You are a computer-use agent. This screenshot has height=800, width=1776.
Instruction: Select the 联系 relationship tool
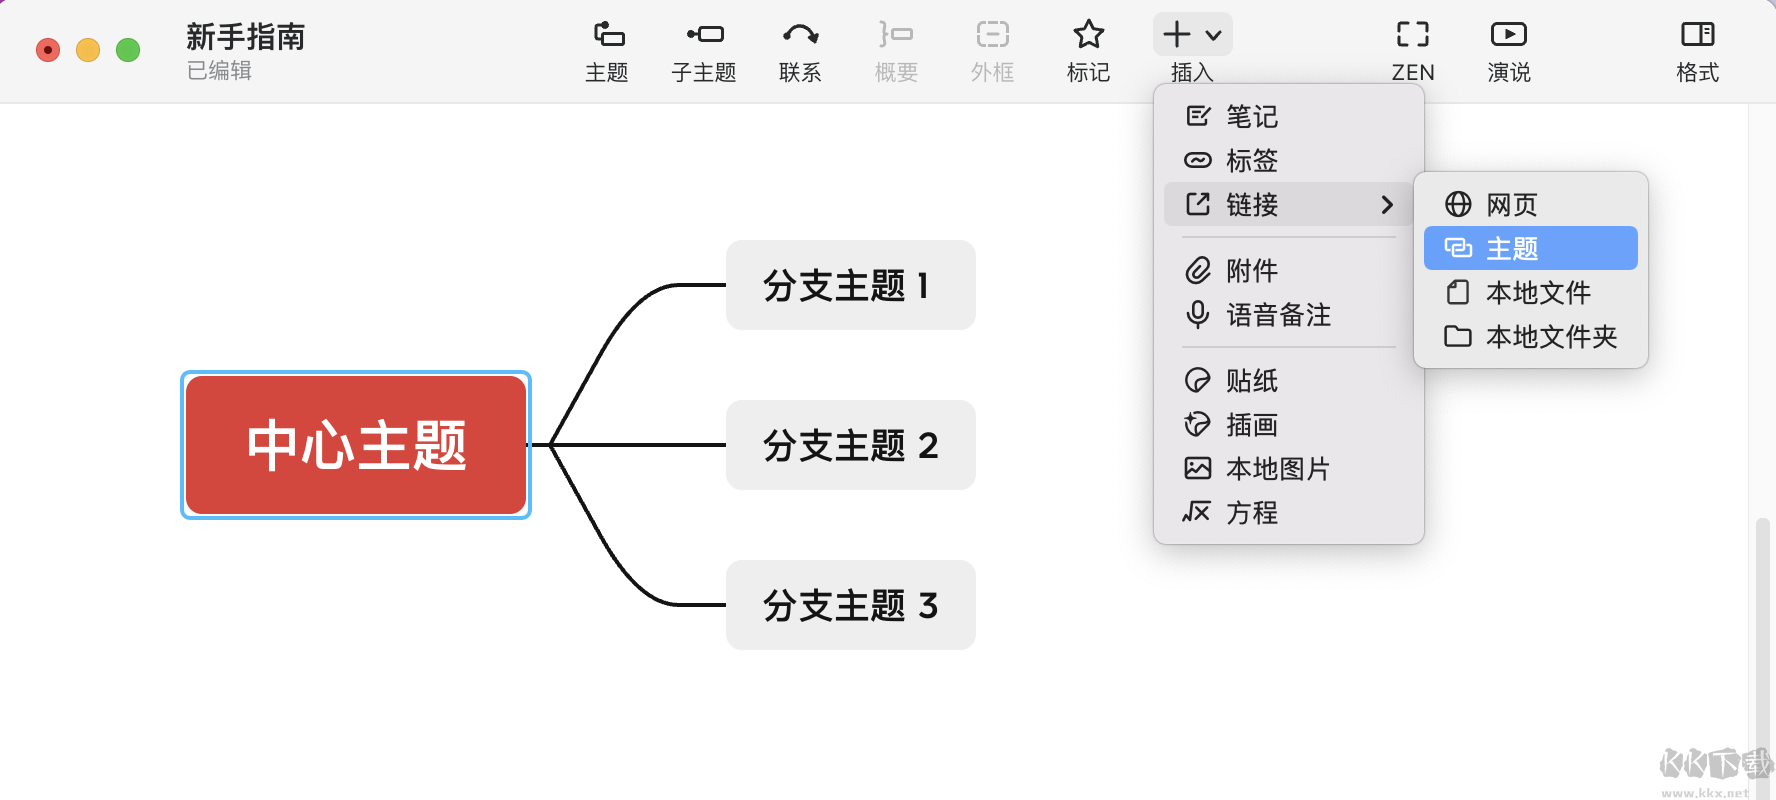800,35
